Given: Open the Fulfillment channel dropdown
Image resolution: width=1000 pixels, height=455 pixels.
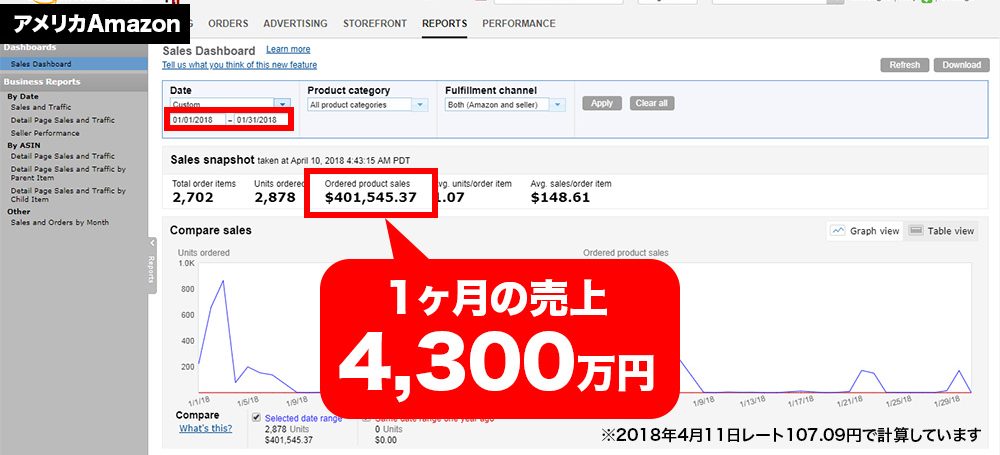Looking at the screenshot, I should 505,105.
